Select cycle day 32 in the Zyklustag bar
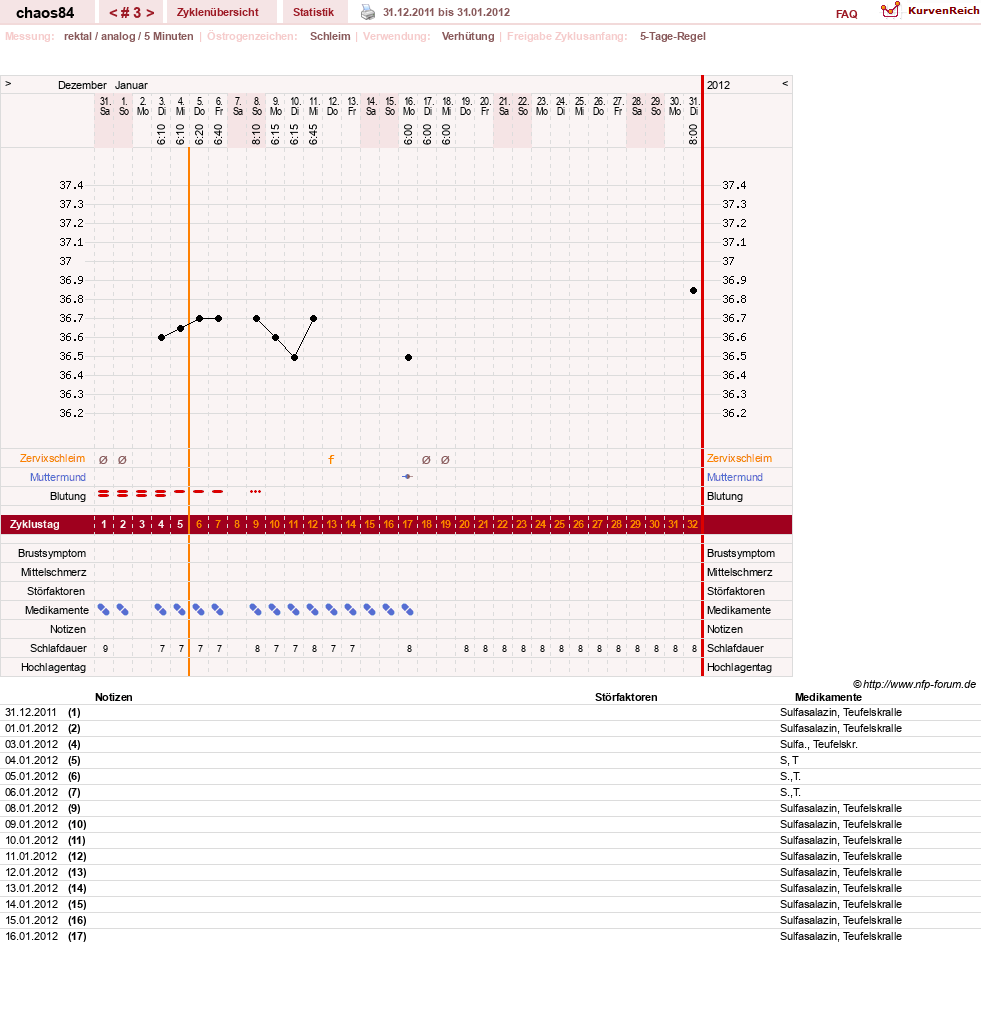The height and width of the screenshot is (1016, 981). click(692, 524)
